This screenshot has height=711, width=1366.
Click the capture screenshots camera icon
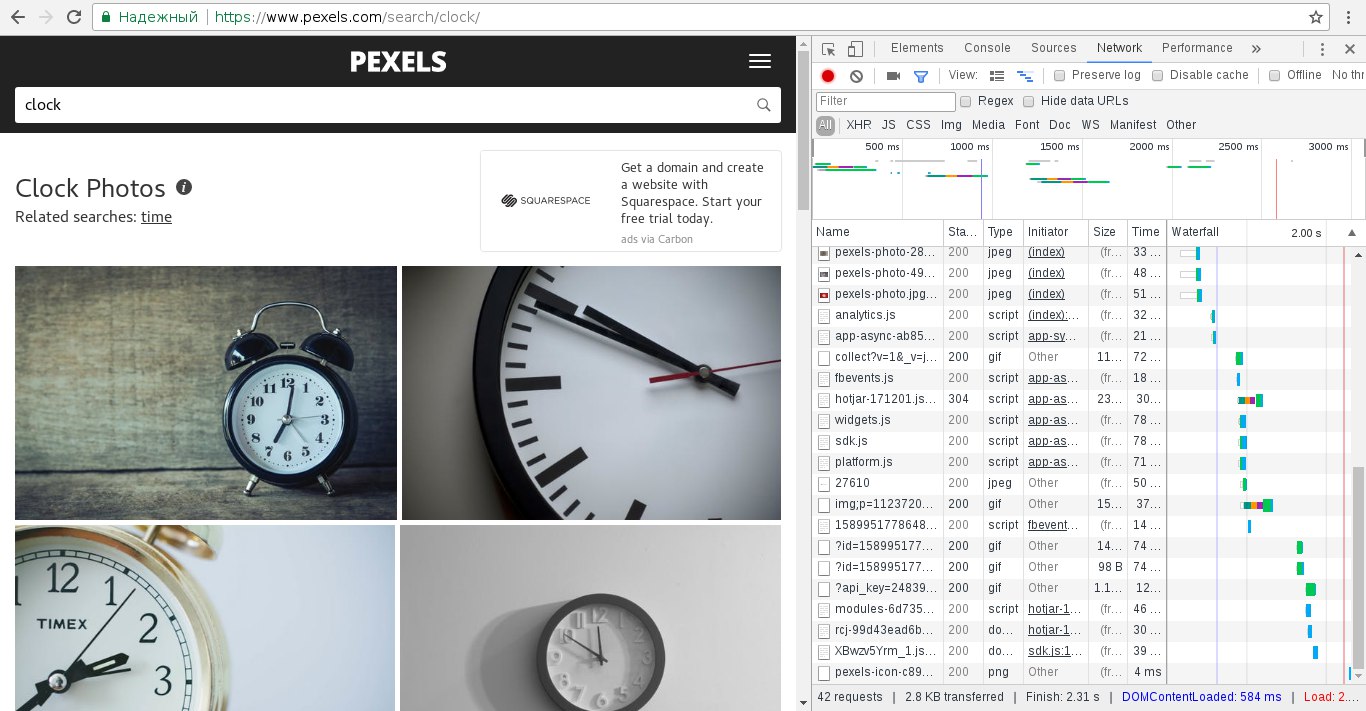[894, 76]
